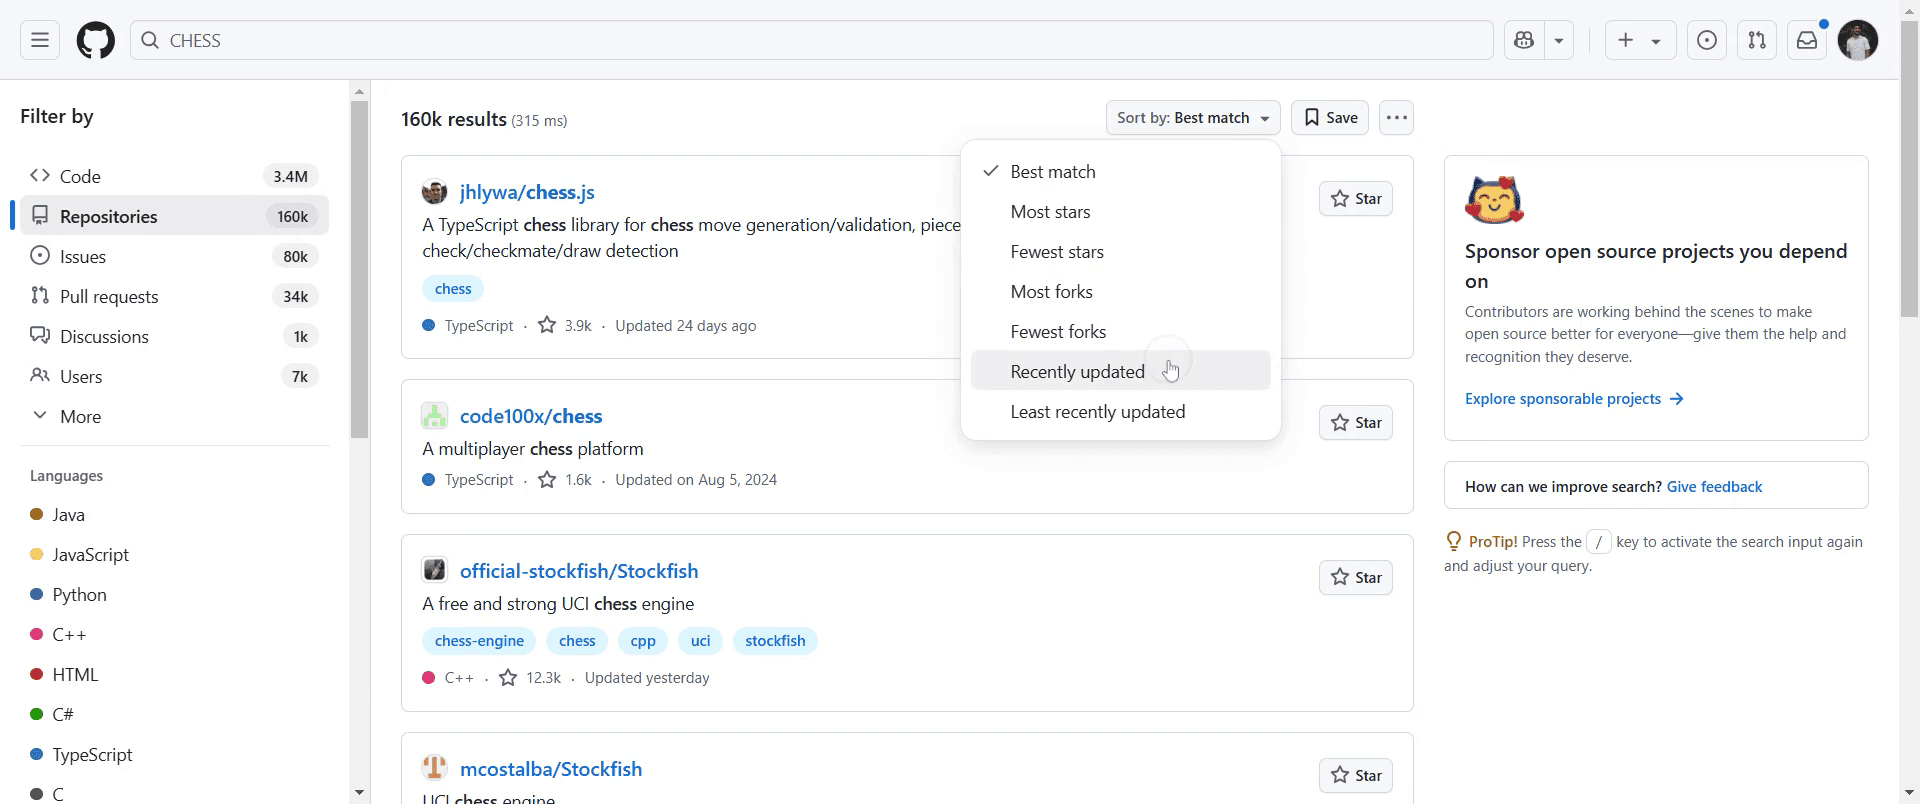The image size is (1920, 804).
Task: Filter results by Discussions
Action: pyautogui.click(x=174, y=336)
